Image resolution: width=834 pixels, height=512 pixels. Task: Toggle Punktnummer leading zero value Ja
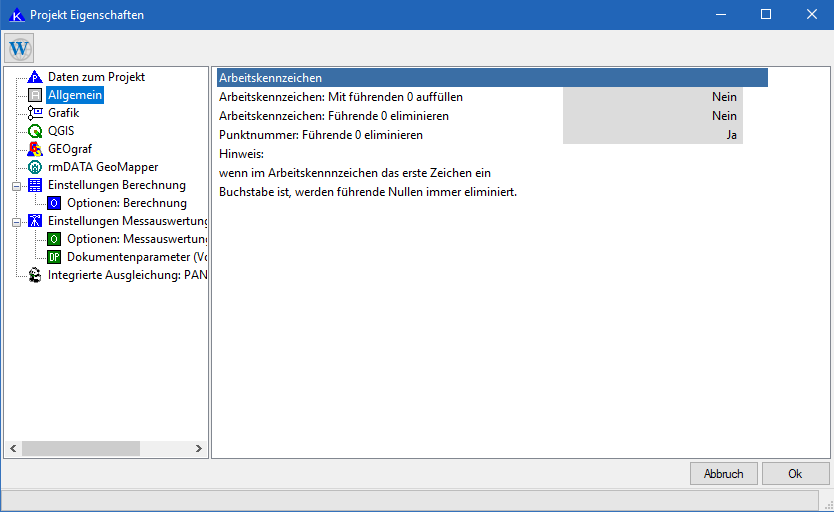pos(652,134)
